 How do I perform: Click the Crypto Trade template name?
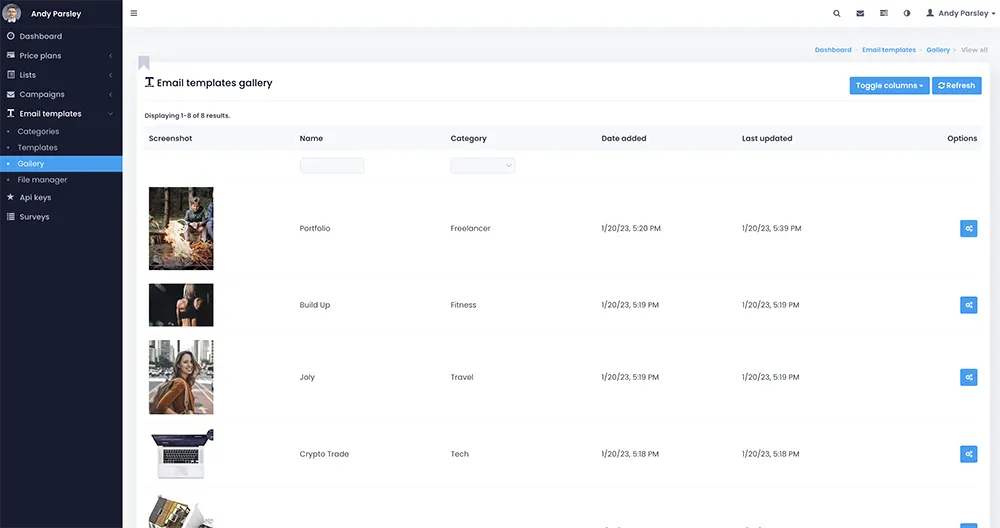coord(324,454)
